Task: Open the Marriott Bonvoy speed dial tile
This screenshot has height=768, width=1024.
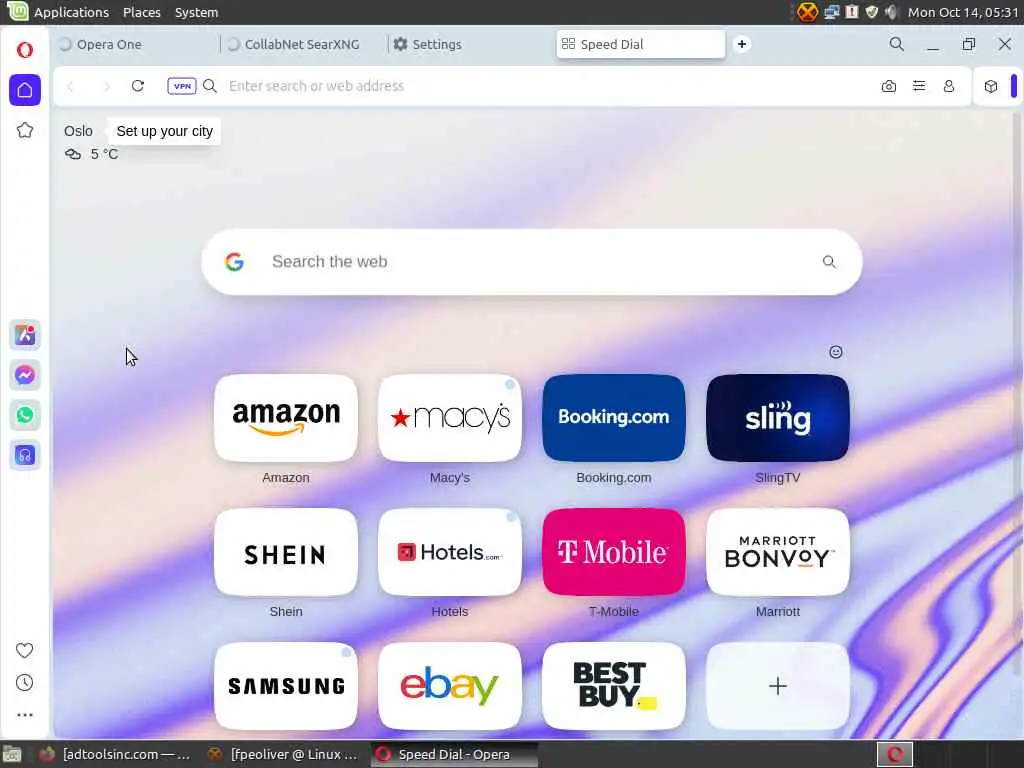Action: click(778, 552)
